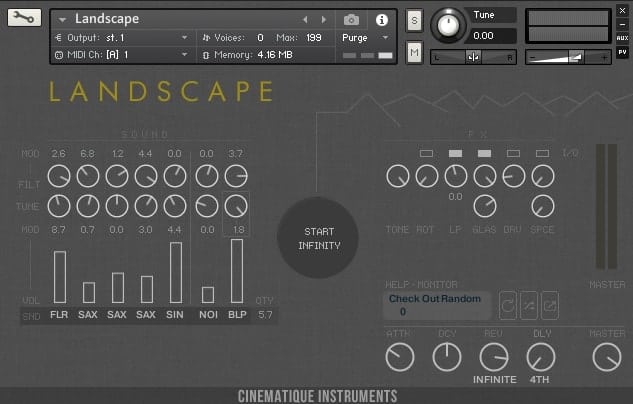Toggle the ROT effect switch

(426, 153)
